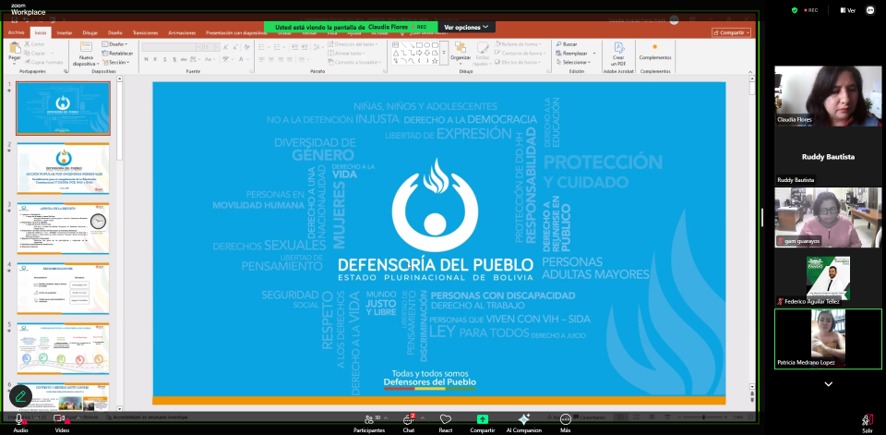
Task: Click the green encryption shield icon
Action: (794, 10)
